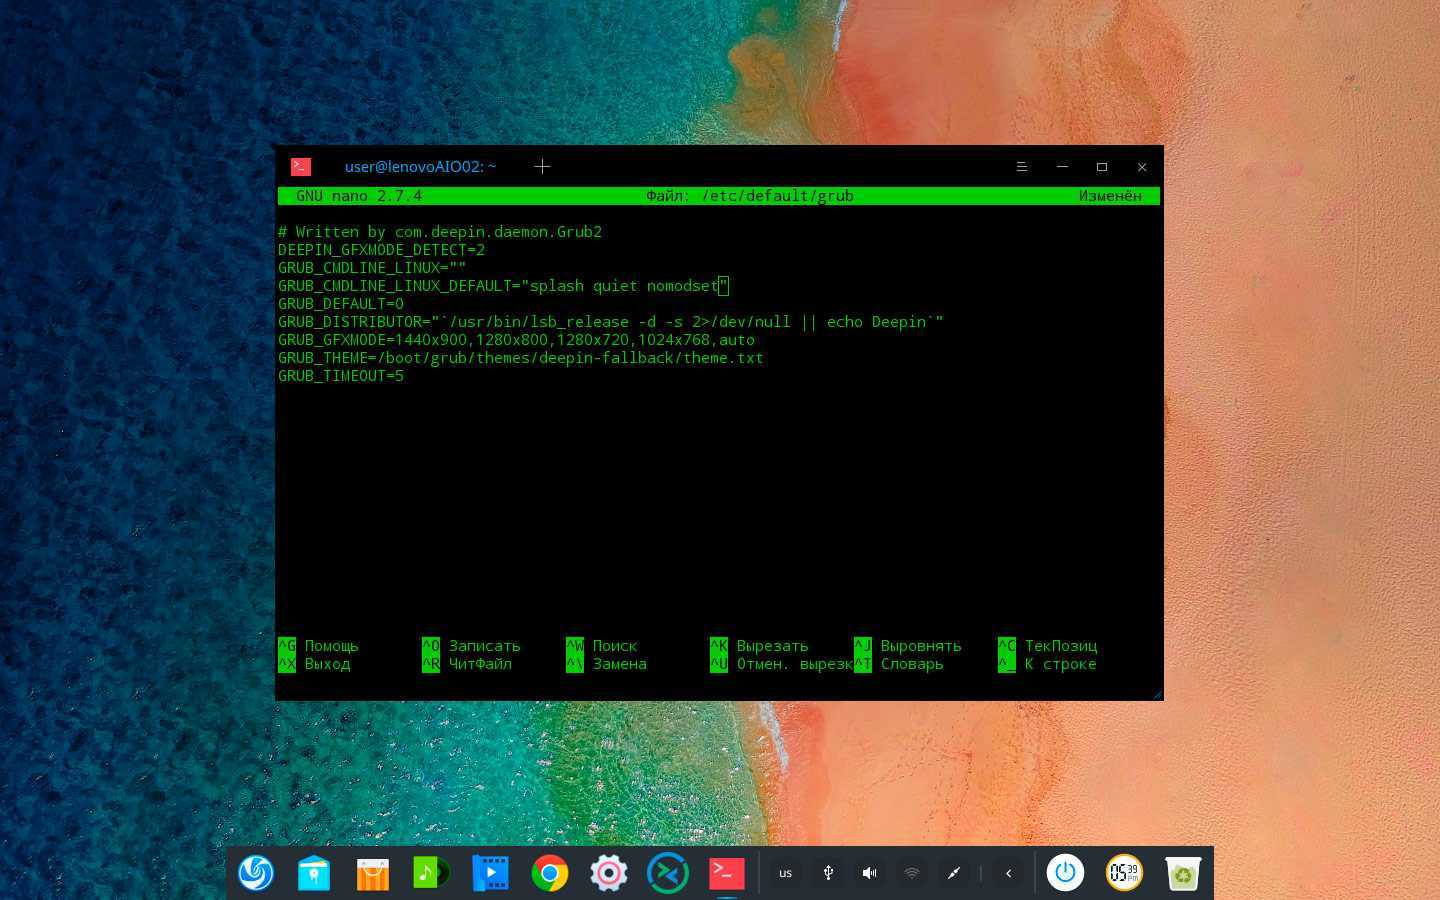This screenshot has height=900, width=1440.
Task: Open the Wi-Fi network tray icon
Action: 912,873
